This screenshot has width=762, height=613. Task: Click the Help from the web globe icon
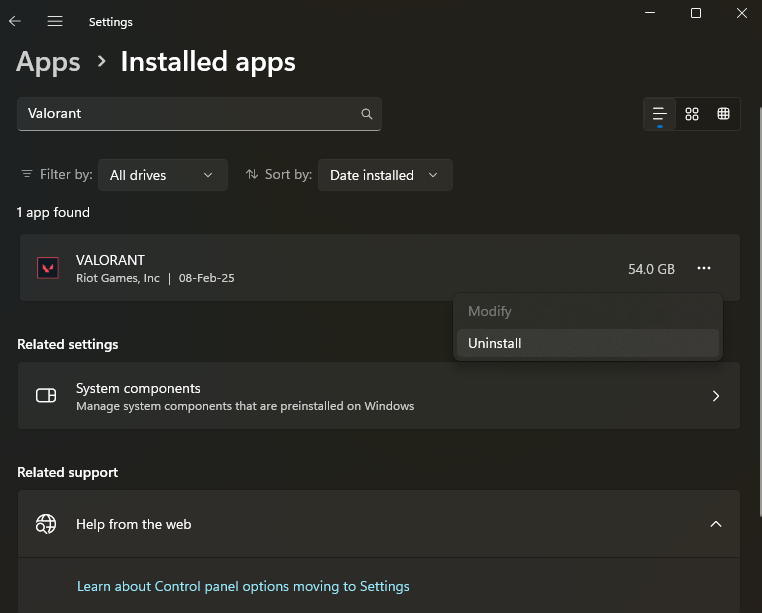[46, 524]
